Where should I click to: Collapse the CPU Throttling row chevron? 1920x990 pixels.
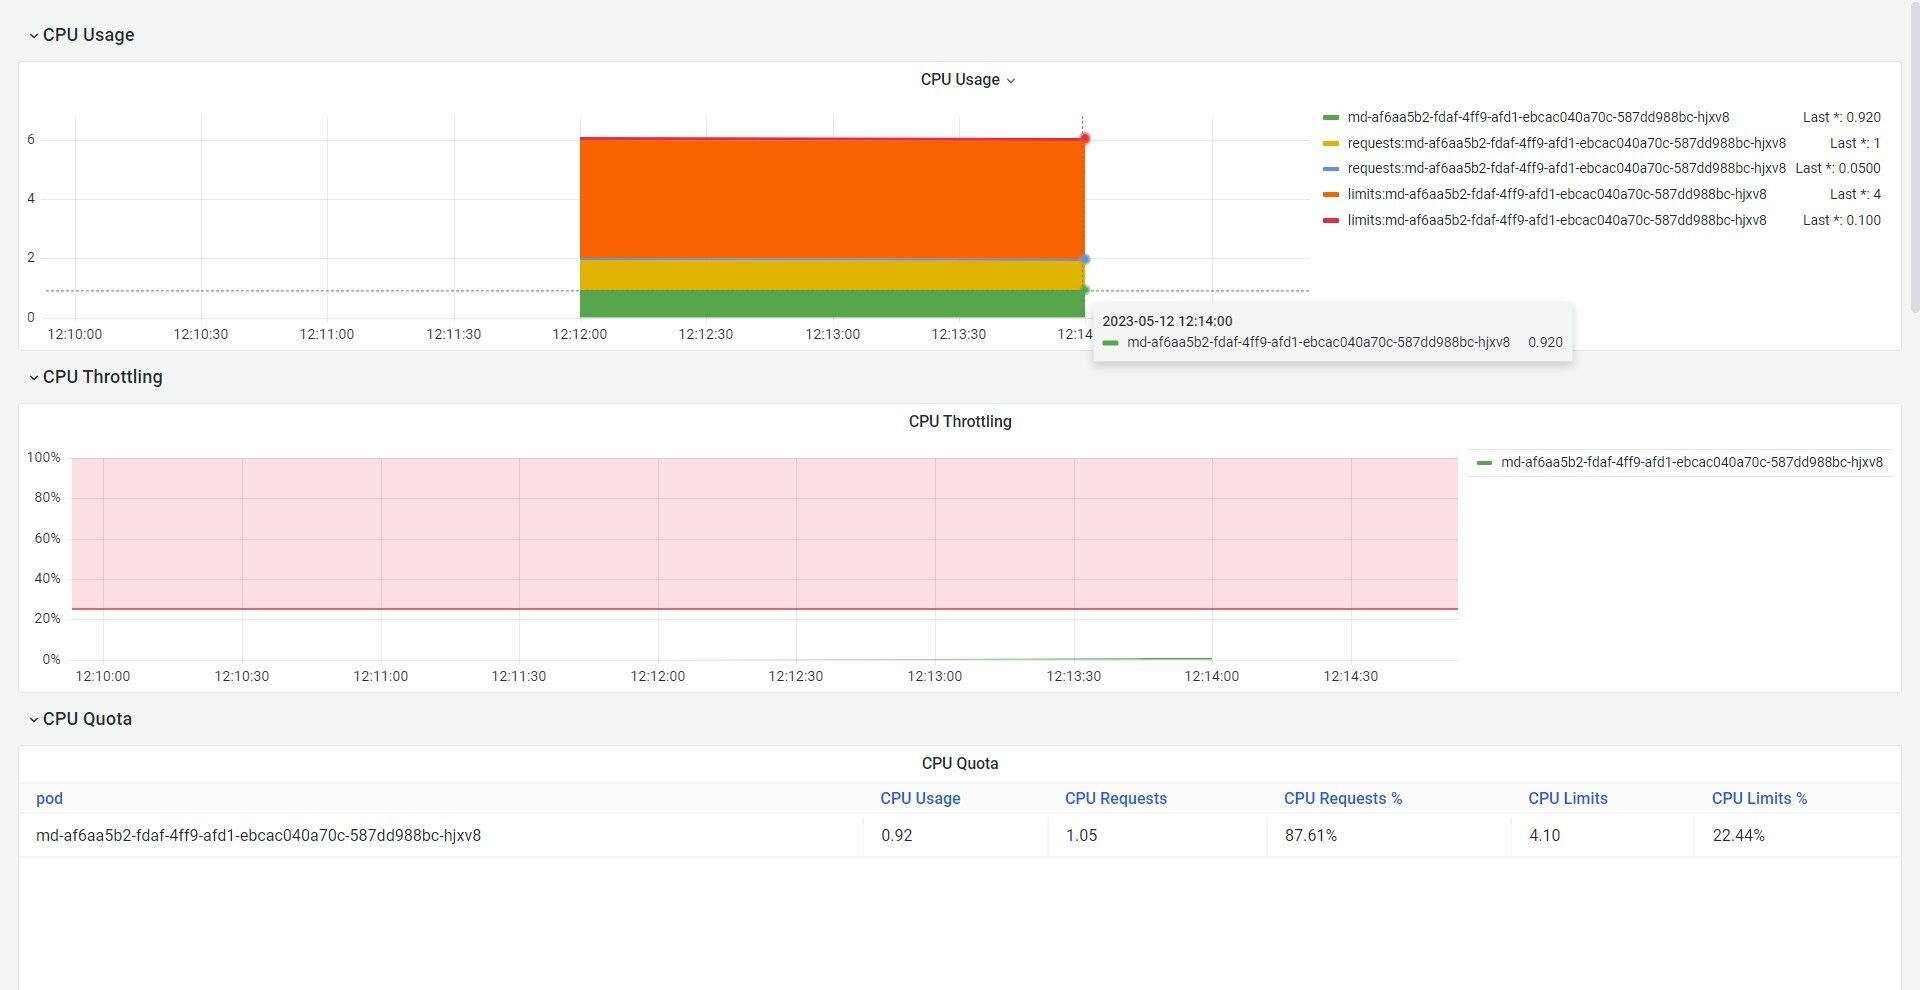[x=33, y=378]
